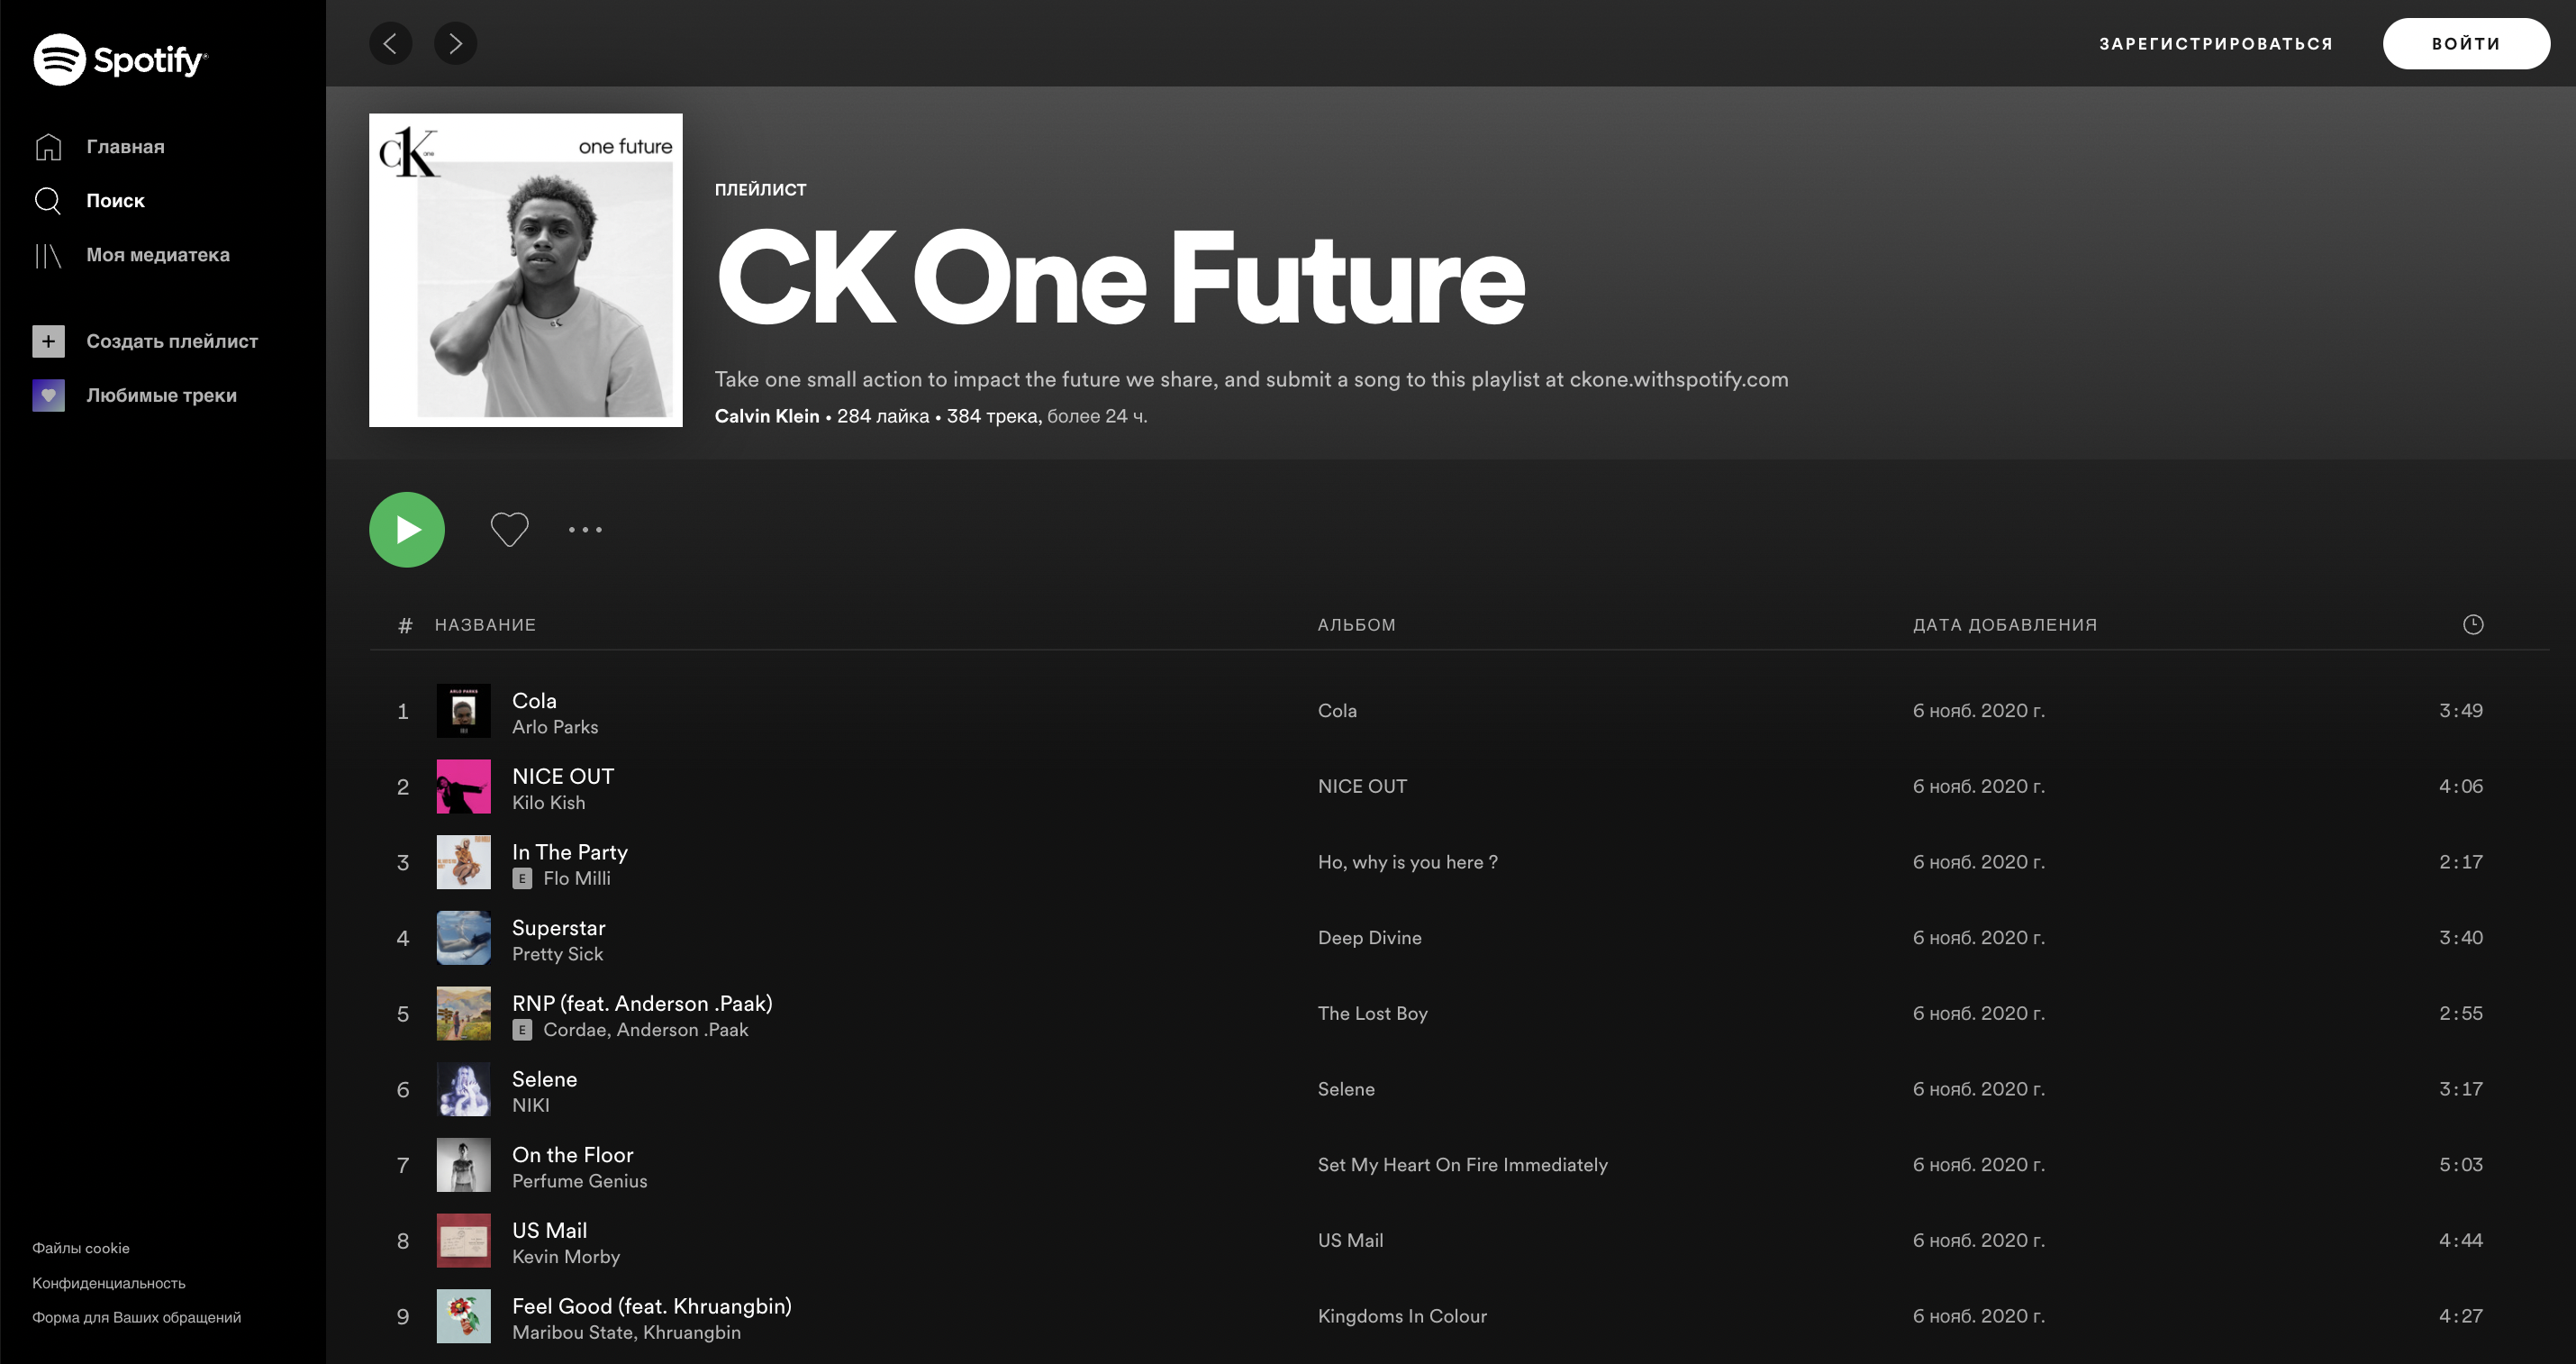The width and height of the screenshot is (2576, 1364).
Task: Open the Calvin Klein profile link
Action: 767,416
